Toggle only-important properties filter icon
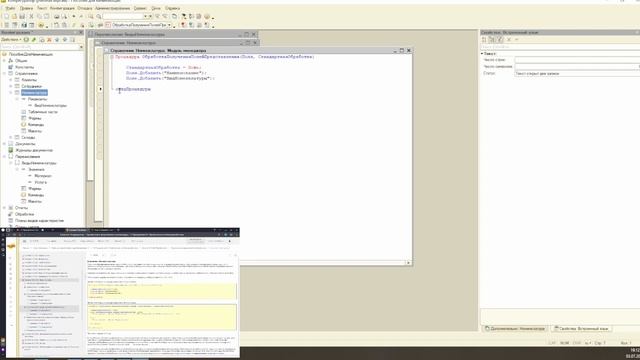Viewport: 640px width, 360px height. [x=500, y=39]
